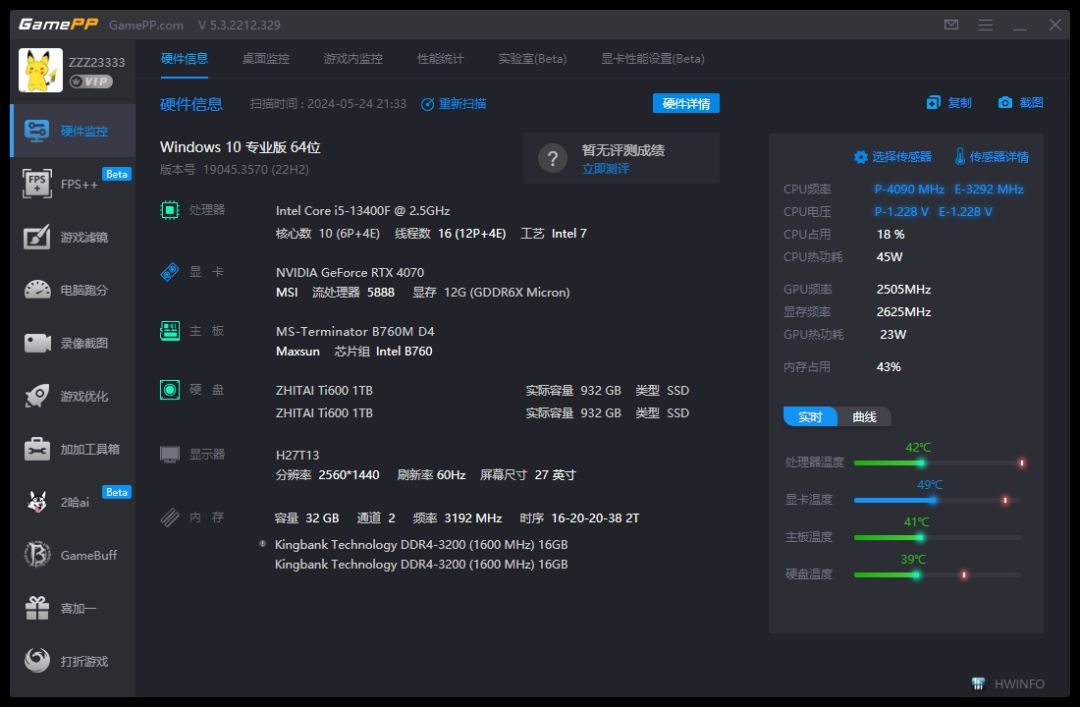This screenshot has height=707, width=1080.
Task: Select 实时 realtime toggle
Action: [x=810, y=417]
